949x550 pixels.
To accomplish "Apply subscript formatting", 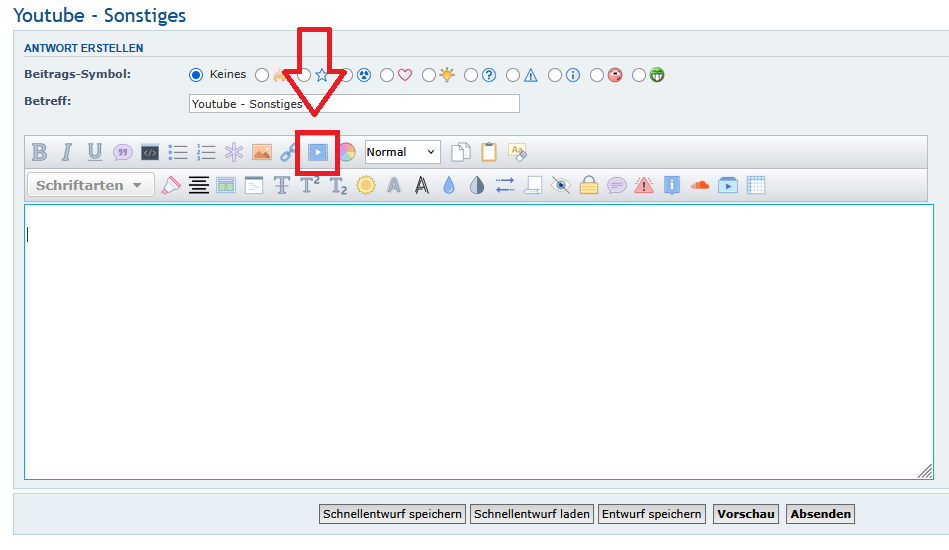I will (338, 186).
